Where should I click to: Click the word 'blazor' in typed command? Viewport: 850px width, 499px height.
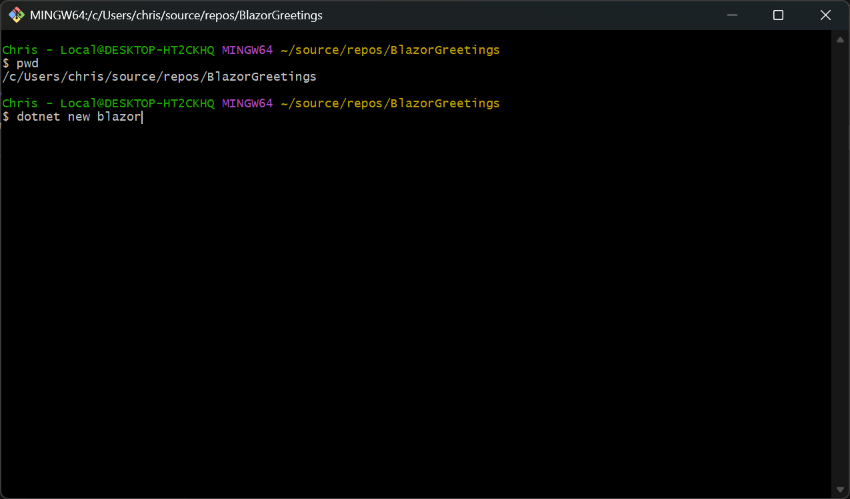(x=118, y=117)
